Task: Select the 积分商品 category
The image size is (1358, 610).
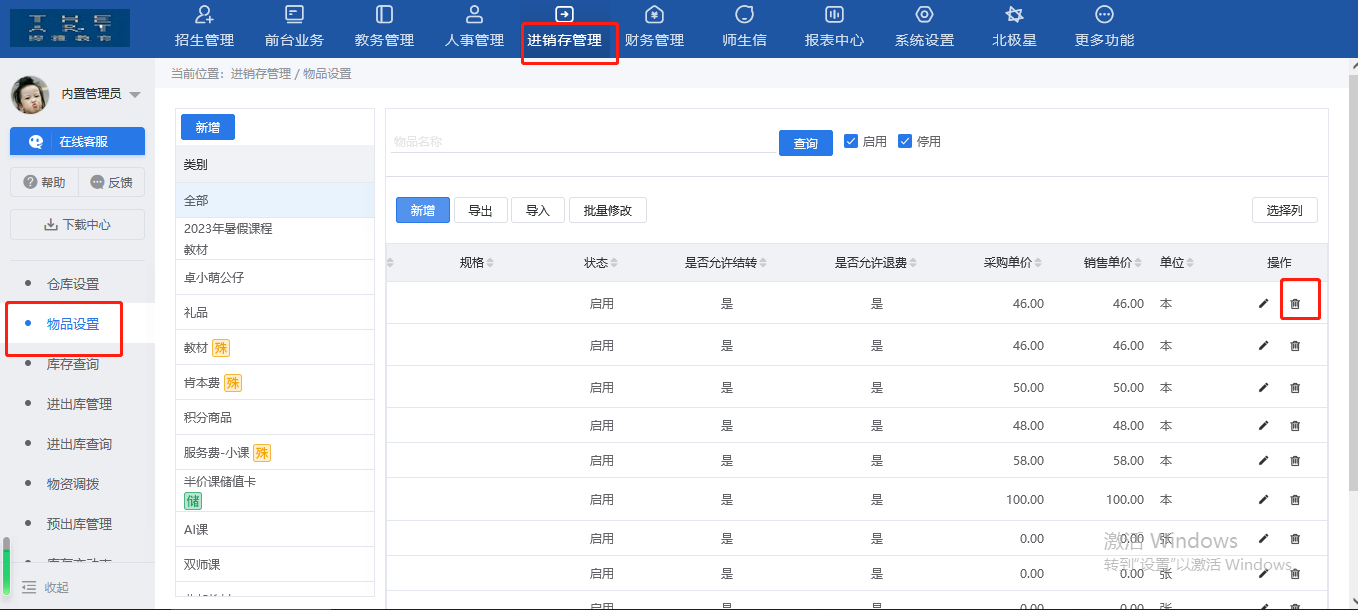Action: tap(275, 417)
